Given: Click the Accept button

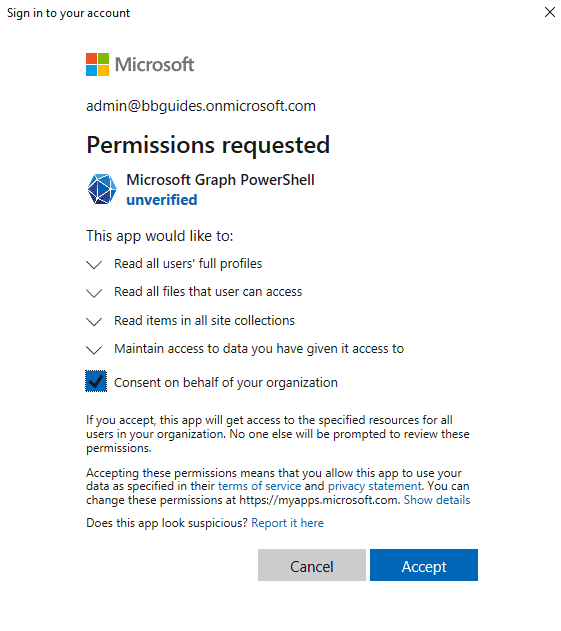Looking at the screenshot, I should [424, 565].
